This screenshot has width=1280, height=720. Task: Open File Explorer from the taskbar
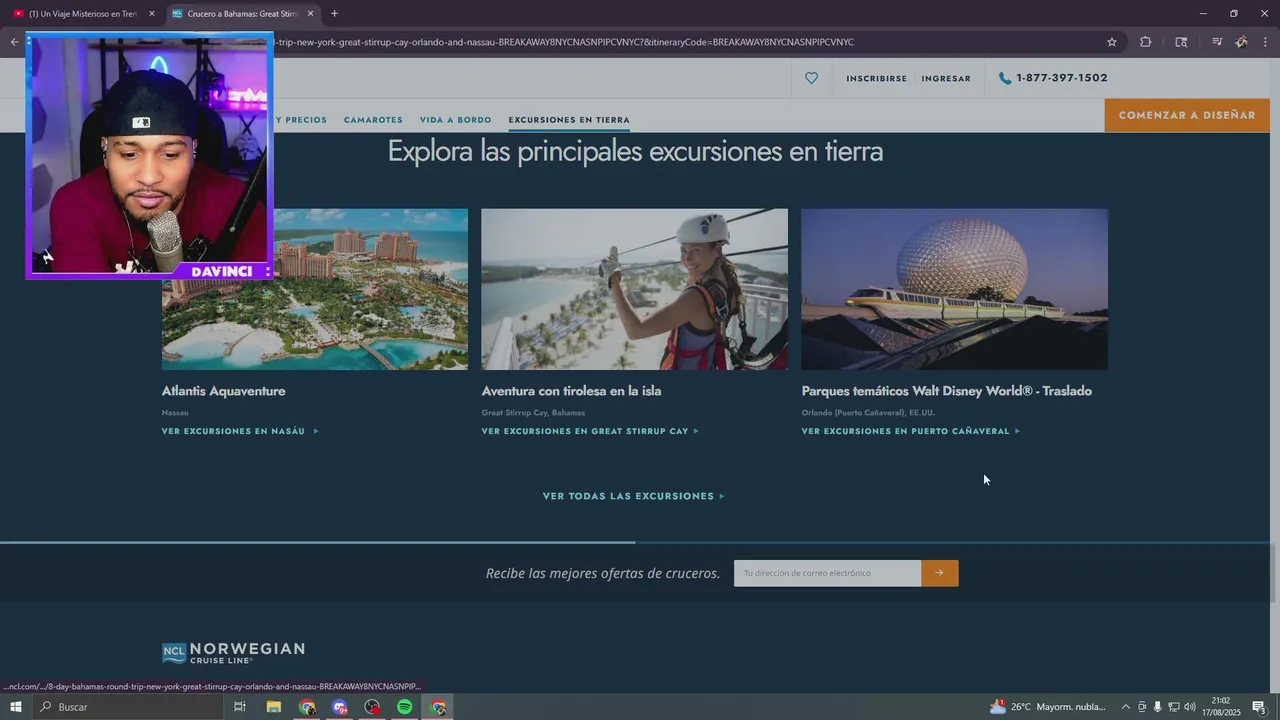[x=273, y=707]
